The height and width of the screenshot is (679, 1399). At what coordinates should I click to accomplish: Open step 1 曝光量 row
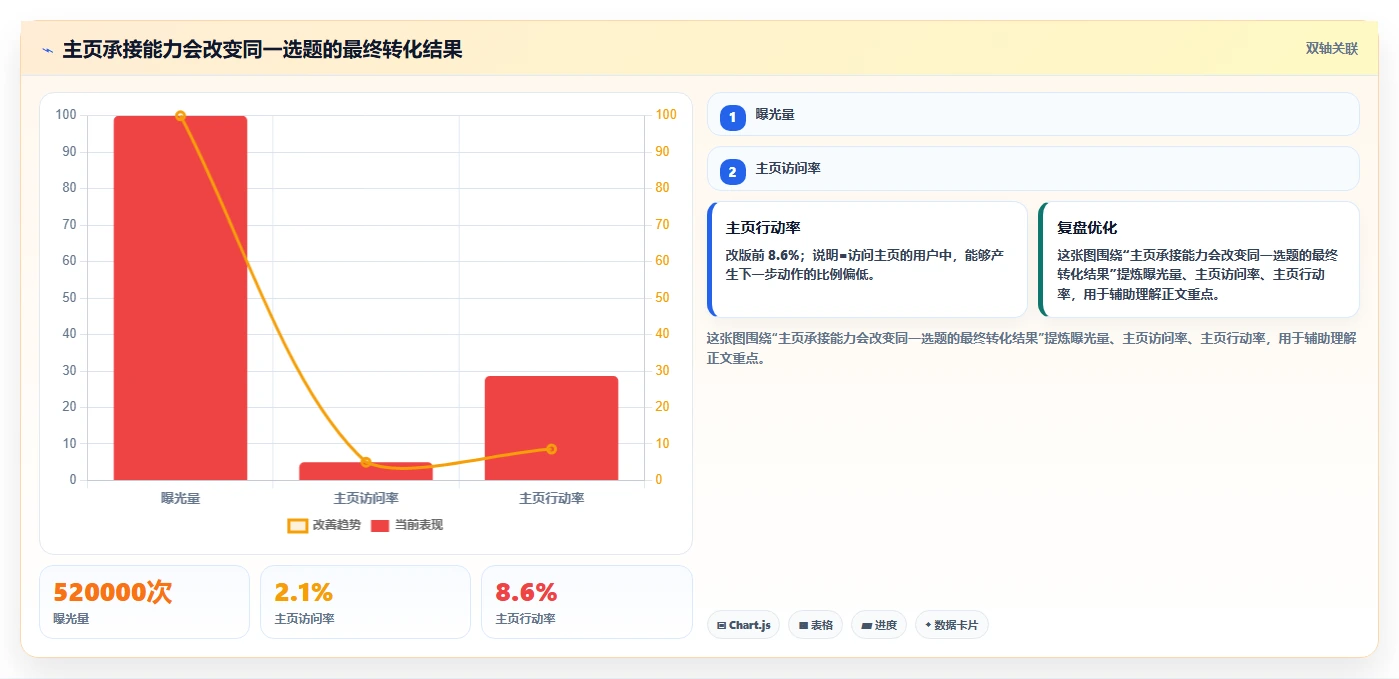pos(1033,114)
